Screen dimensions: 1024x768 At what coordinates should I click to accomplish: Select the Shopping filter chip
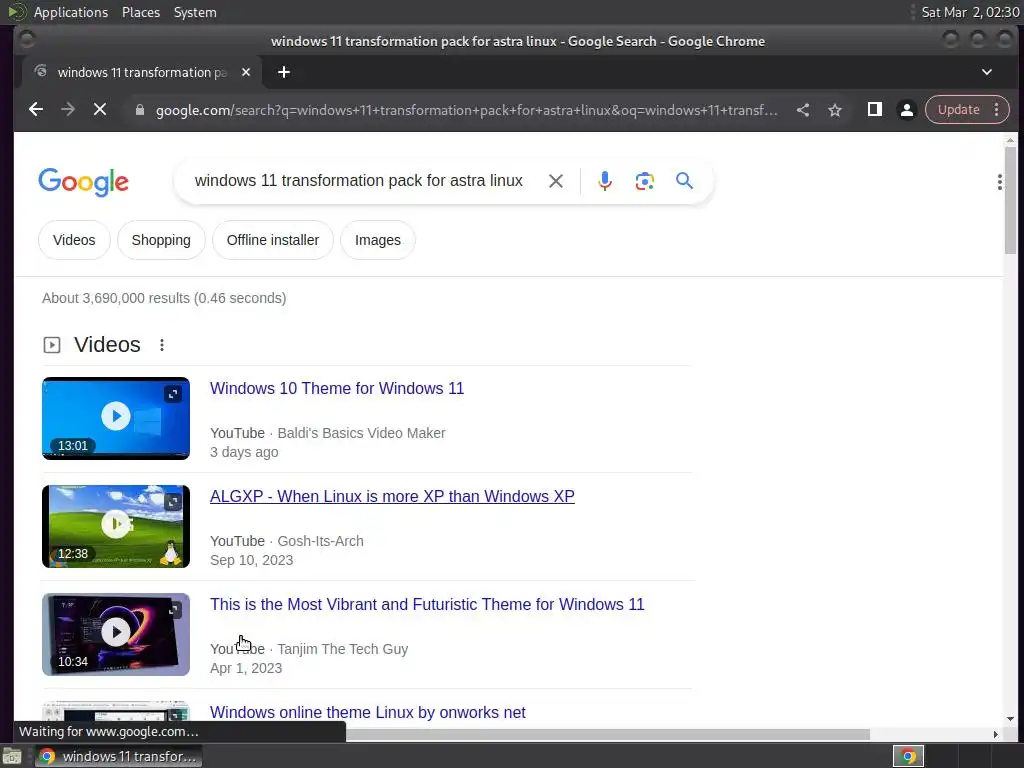tap(161, 240)
